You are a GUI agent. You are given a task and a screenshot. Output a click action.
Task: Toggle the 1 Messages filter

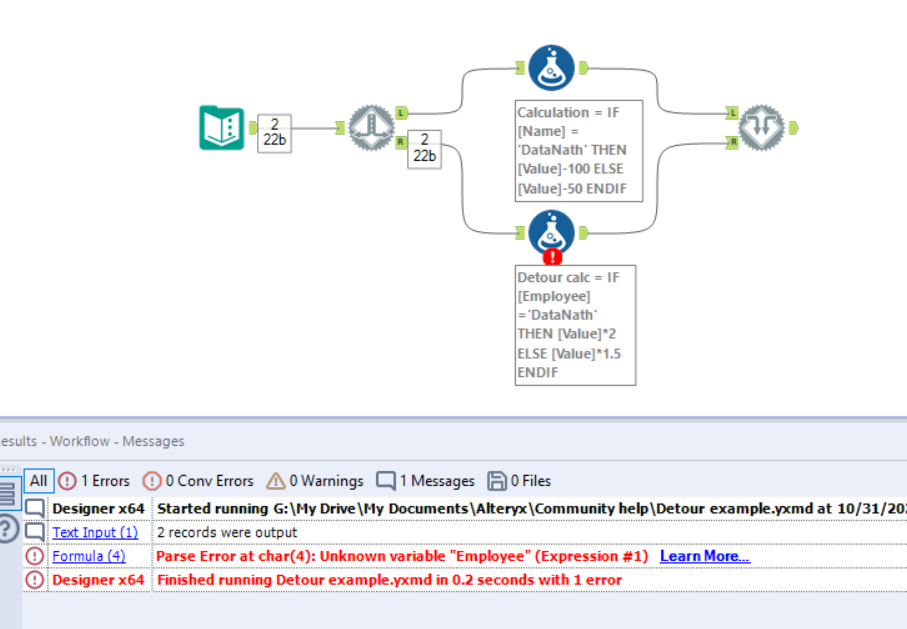(x=424, y=480)
